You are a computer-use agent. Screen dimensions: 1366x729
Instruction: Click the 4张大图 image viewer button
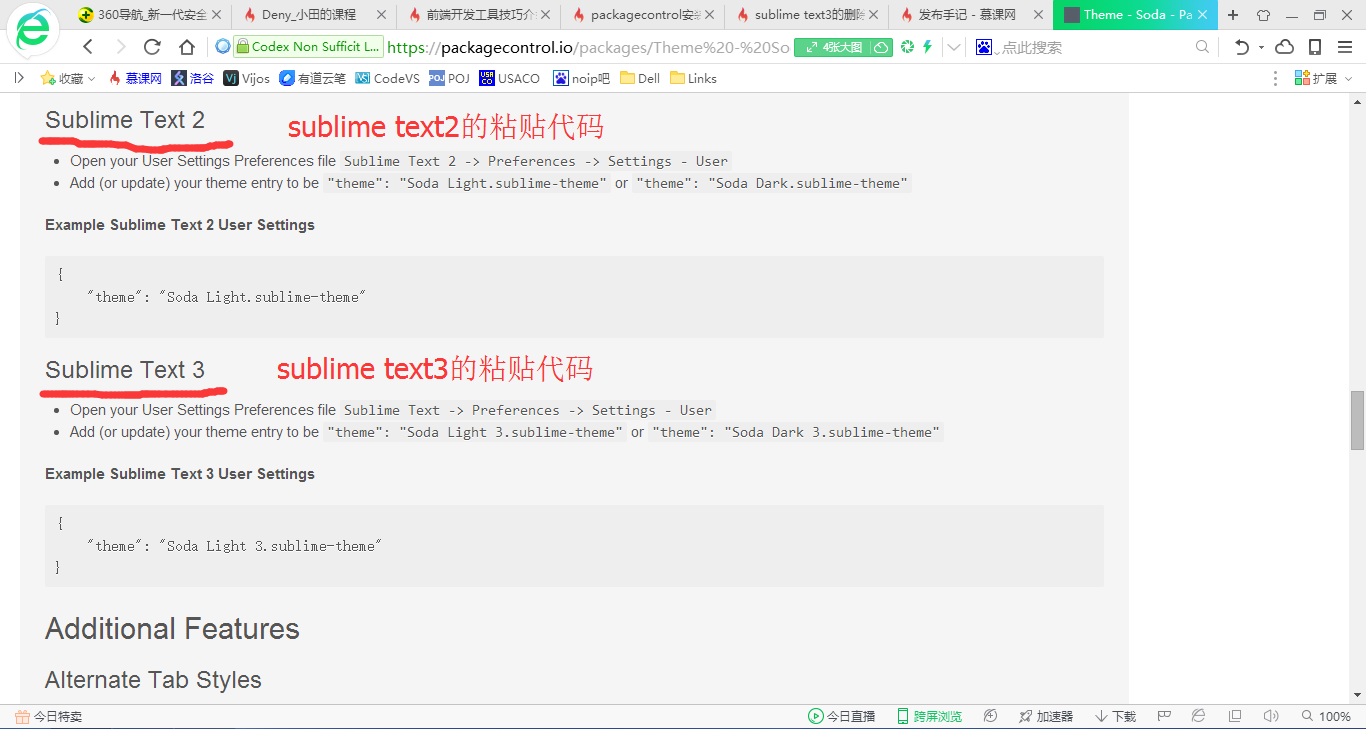coord(843,47)
